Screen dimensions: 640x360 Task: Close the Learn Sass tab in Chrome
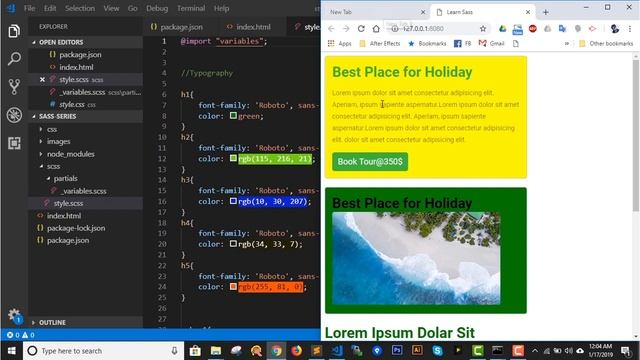coord(528,12)
